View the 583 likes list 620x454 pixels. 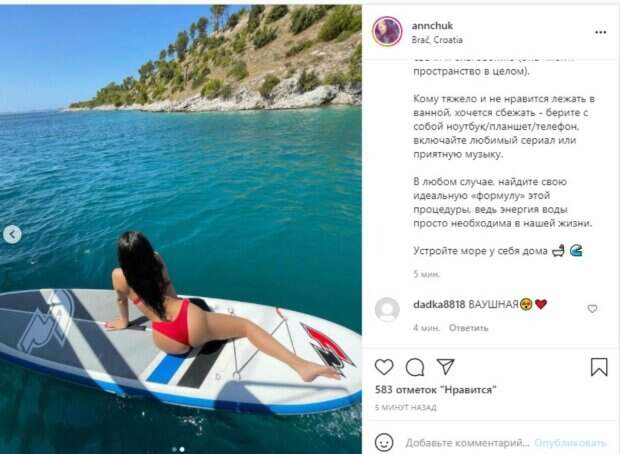(435, 390)
